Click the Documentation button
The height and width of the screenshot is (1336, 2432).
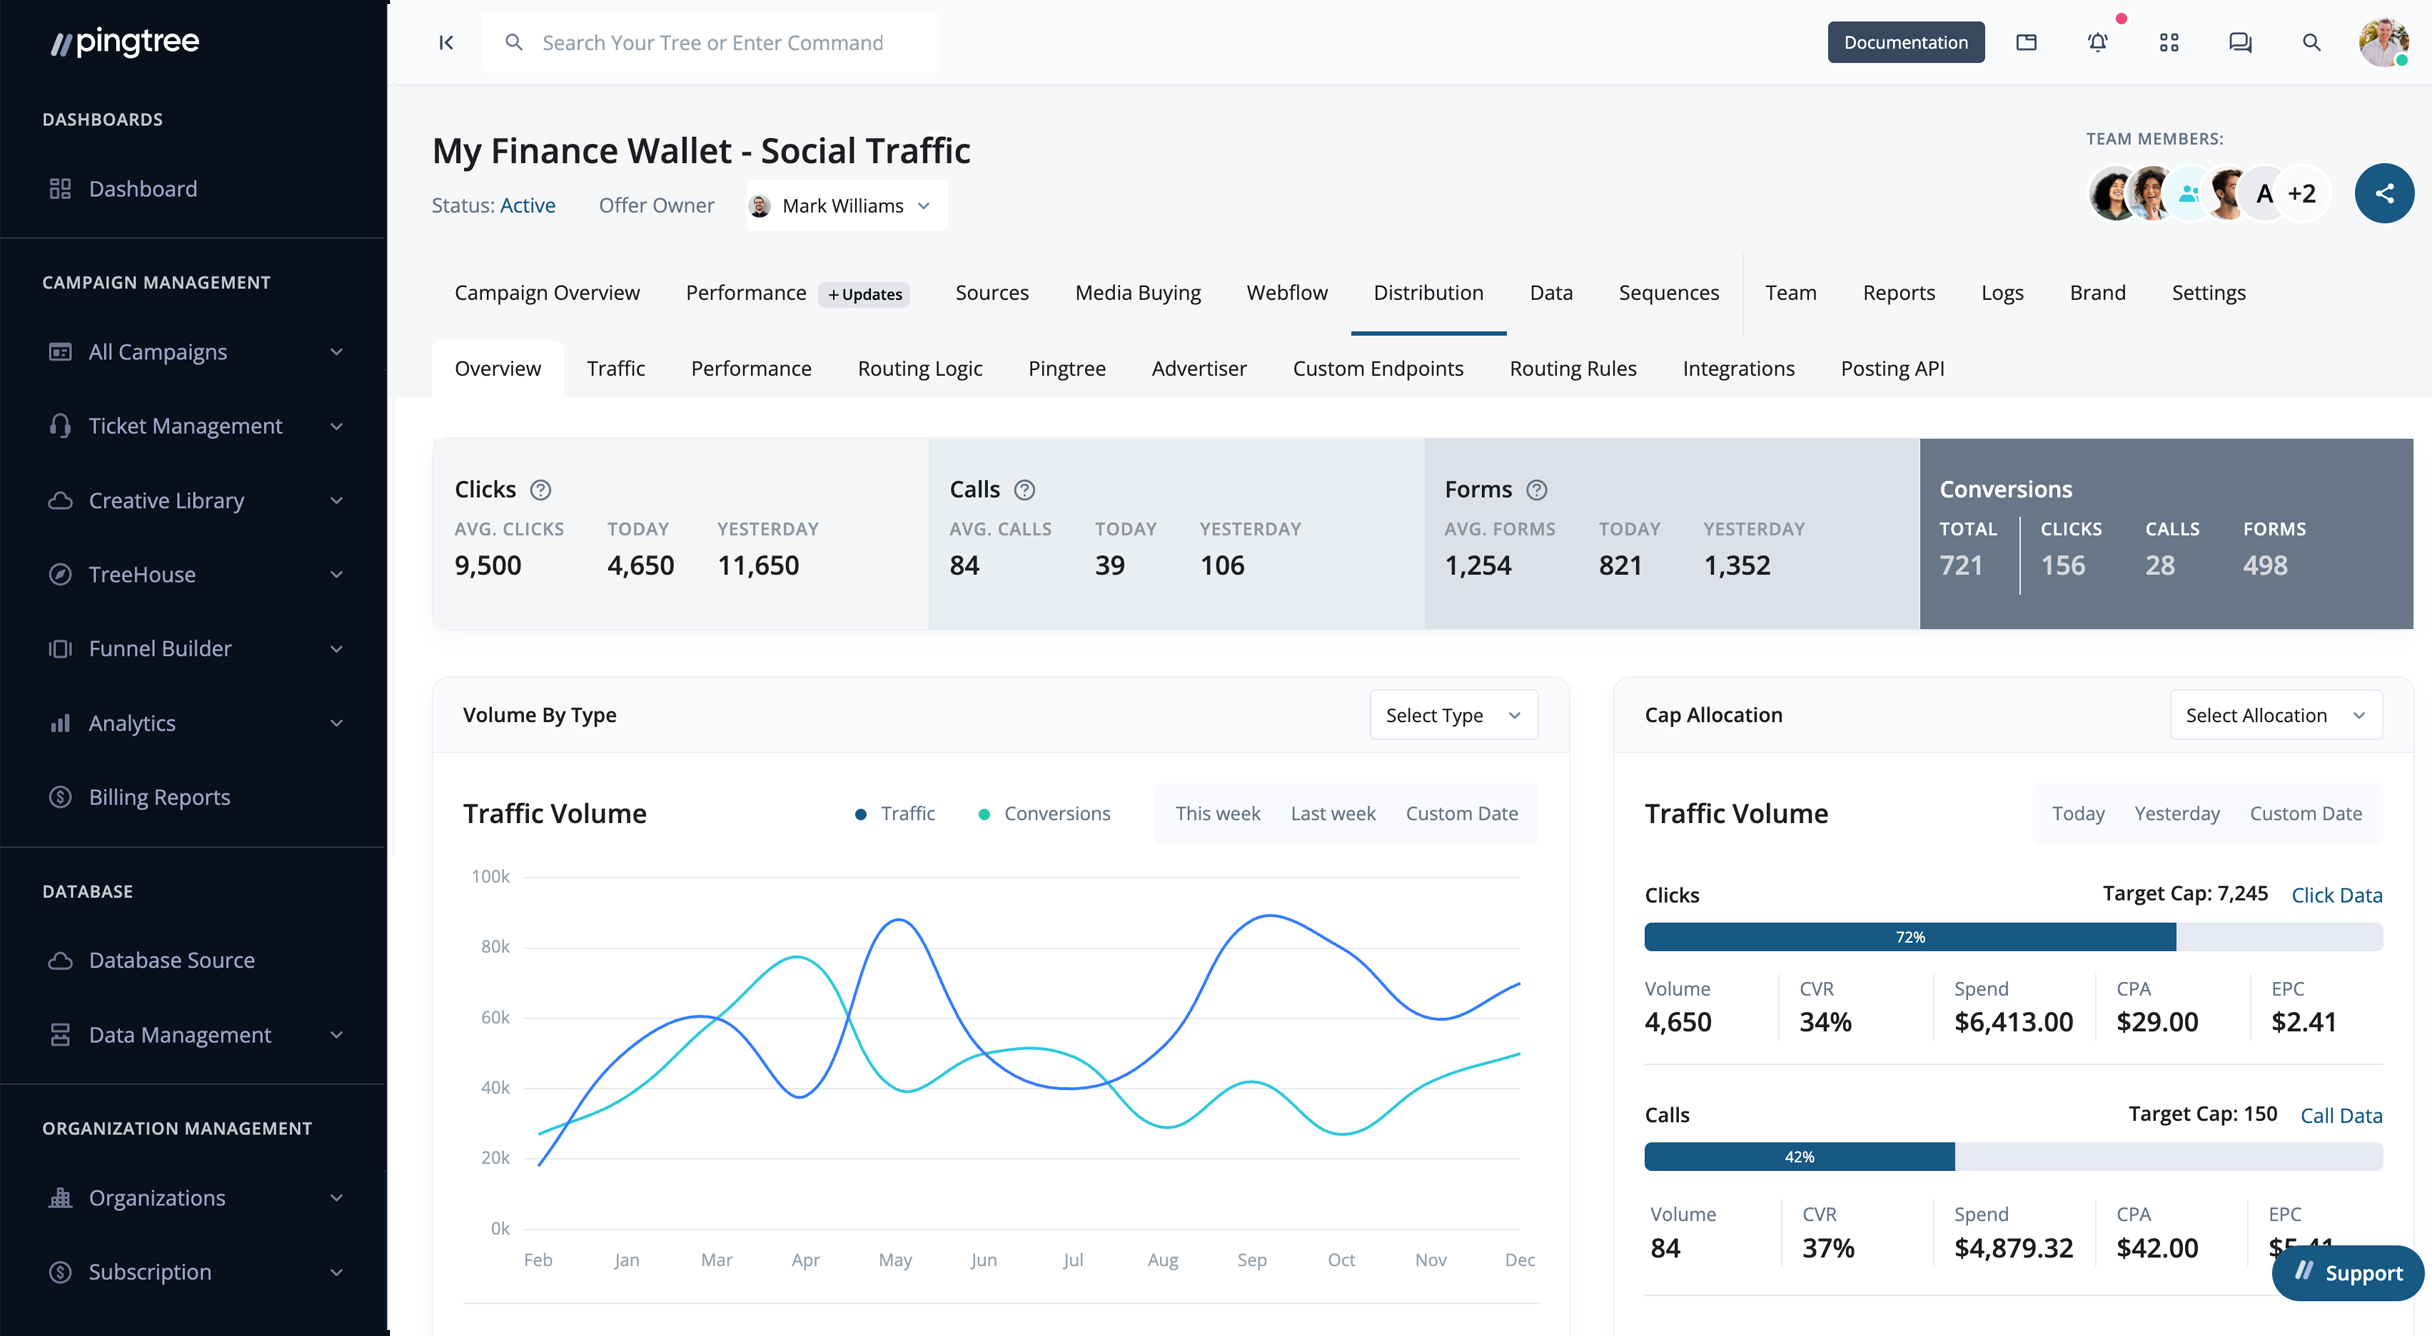click(1905, 42)
